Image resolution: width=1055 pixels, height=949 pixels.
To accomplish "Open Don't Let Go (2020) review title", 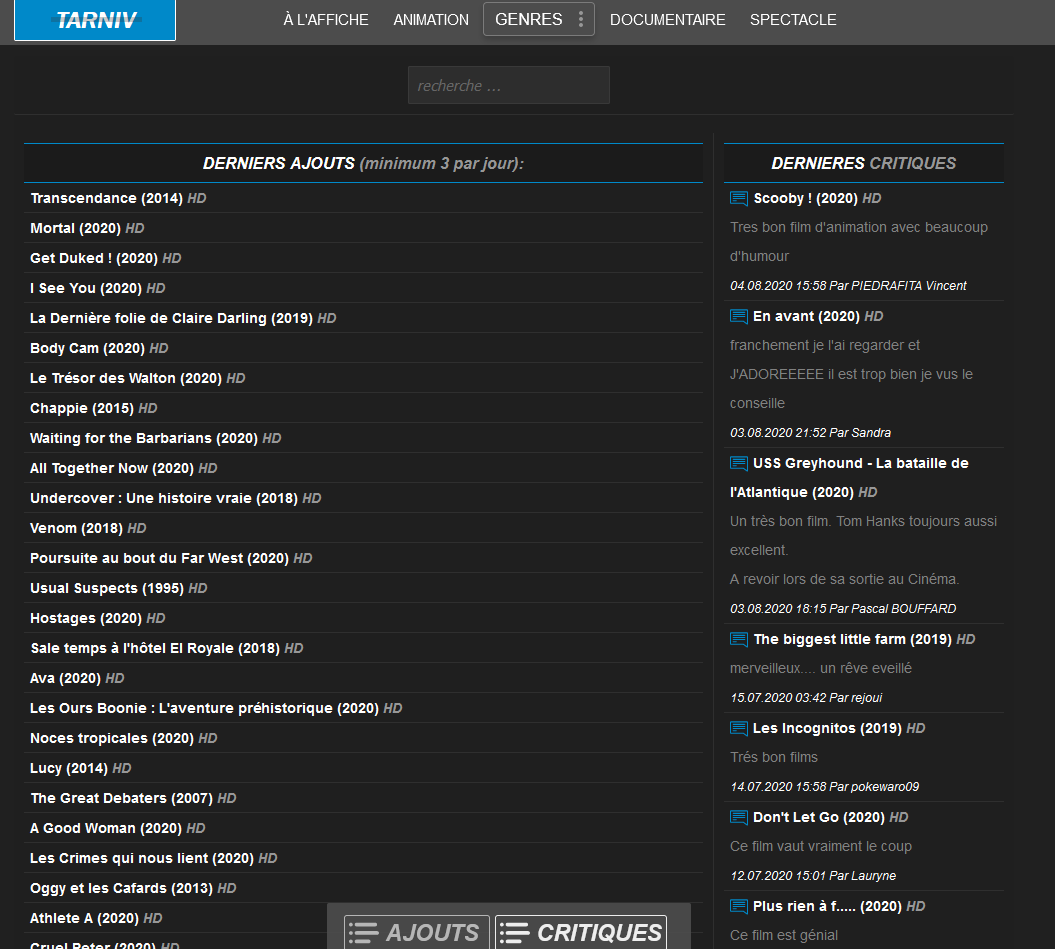I will coord(830,817).
